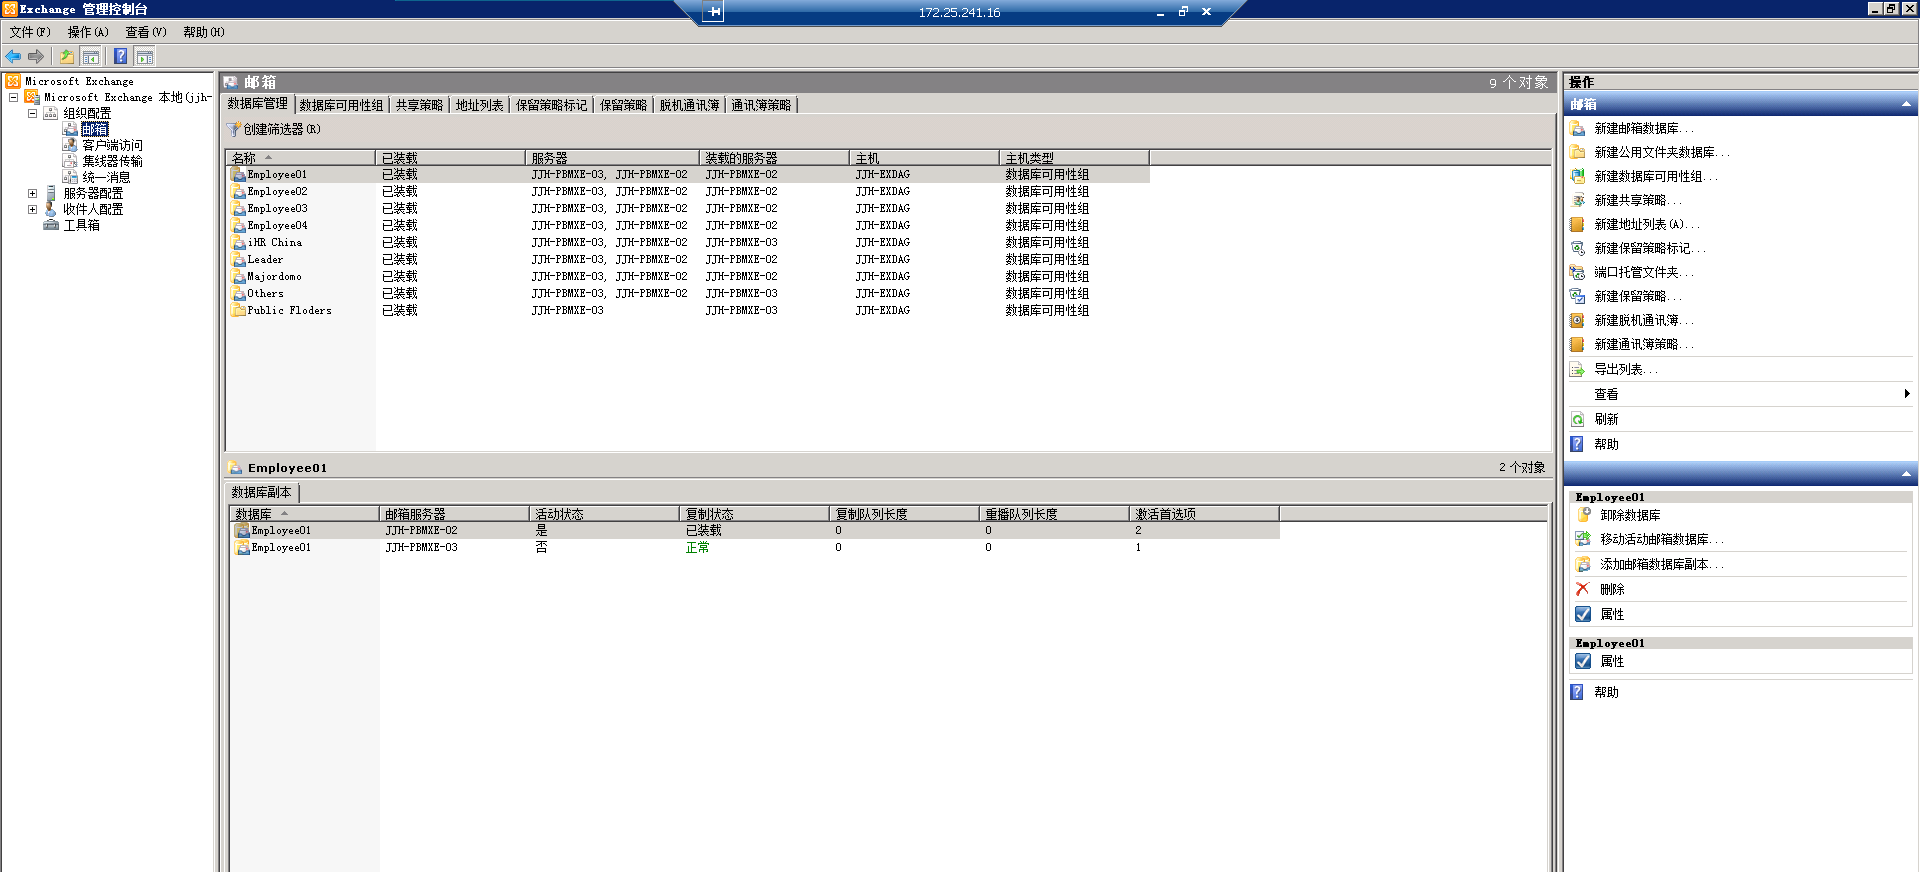Expand the 查看 submenu arrow
Image resolution: width=1920 pixels, height=872 pixels.
pos(1907,394)
